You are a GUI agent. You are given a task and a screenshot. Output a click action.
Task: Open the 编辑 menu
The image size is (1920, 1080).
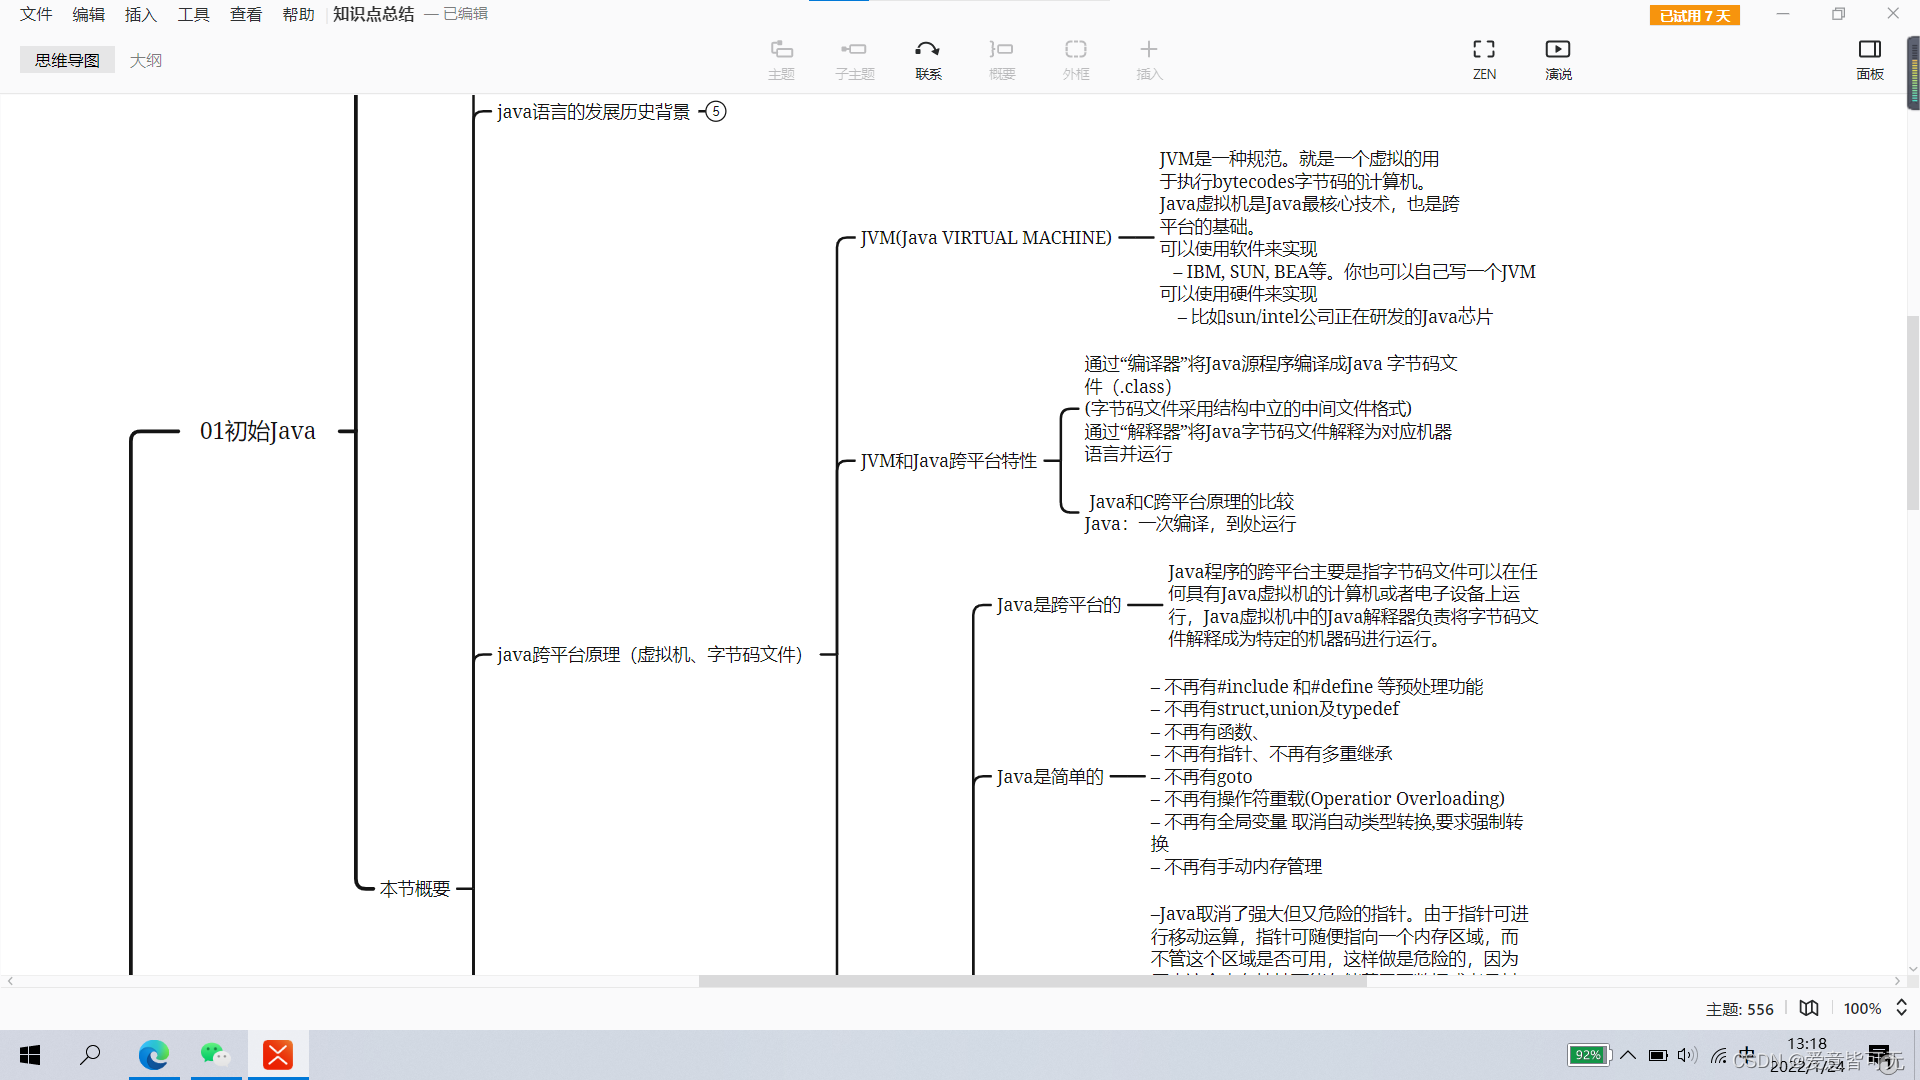[88, 14]
